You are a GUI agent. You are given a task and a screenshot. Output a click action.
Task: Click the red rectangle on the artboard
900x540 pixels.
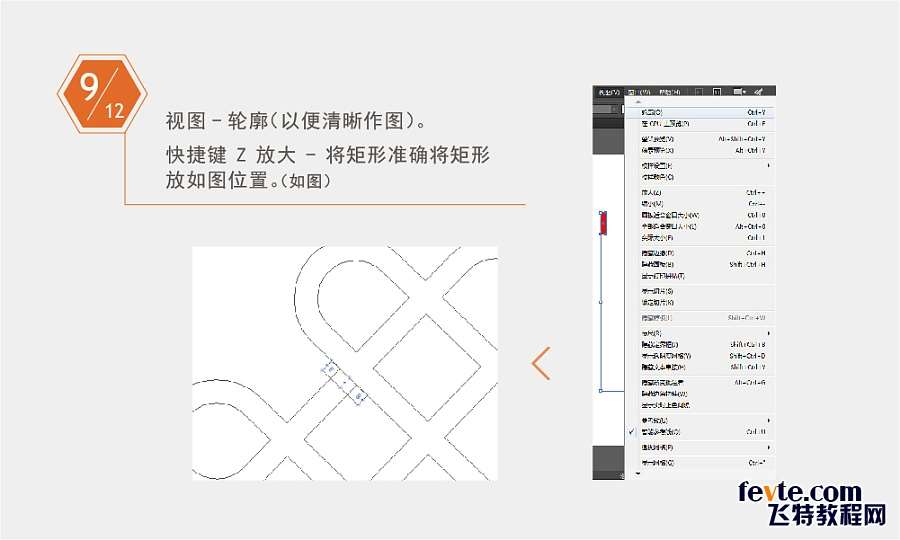602,223
